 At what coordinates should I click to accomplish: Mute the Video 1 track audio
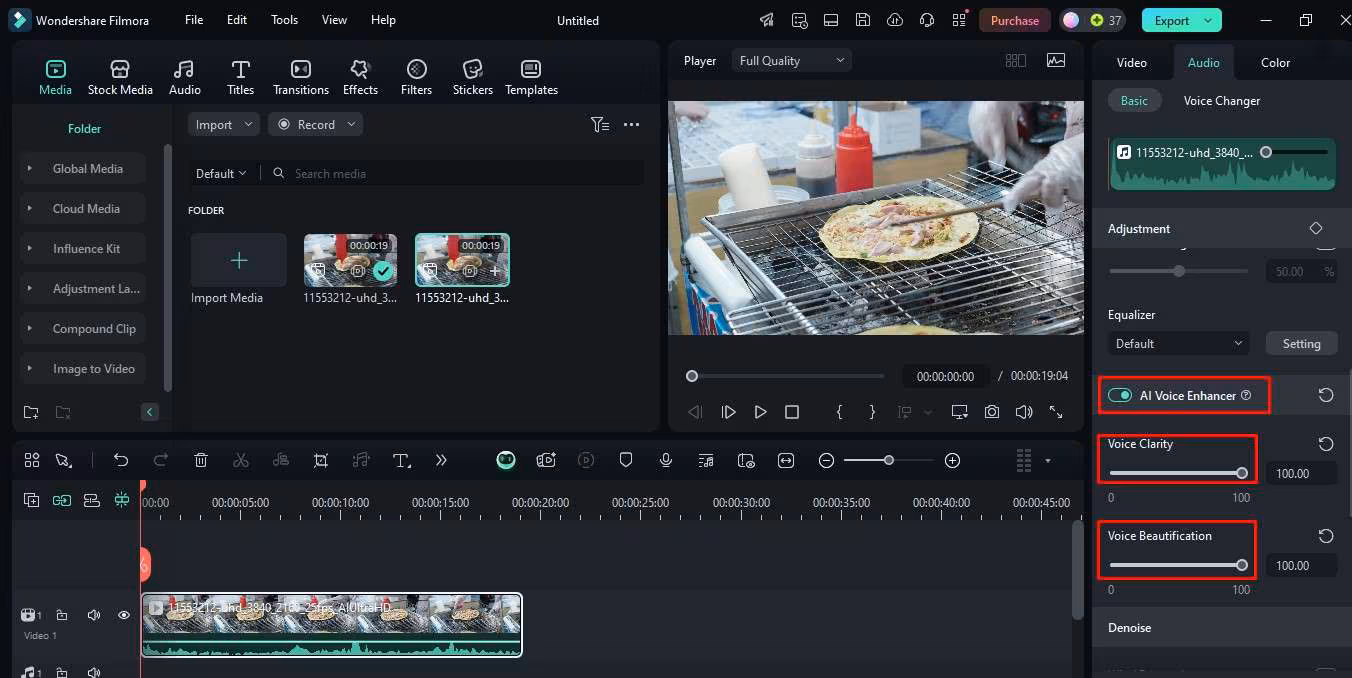pyautogui.click(x=94, y=615)
